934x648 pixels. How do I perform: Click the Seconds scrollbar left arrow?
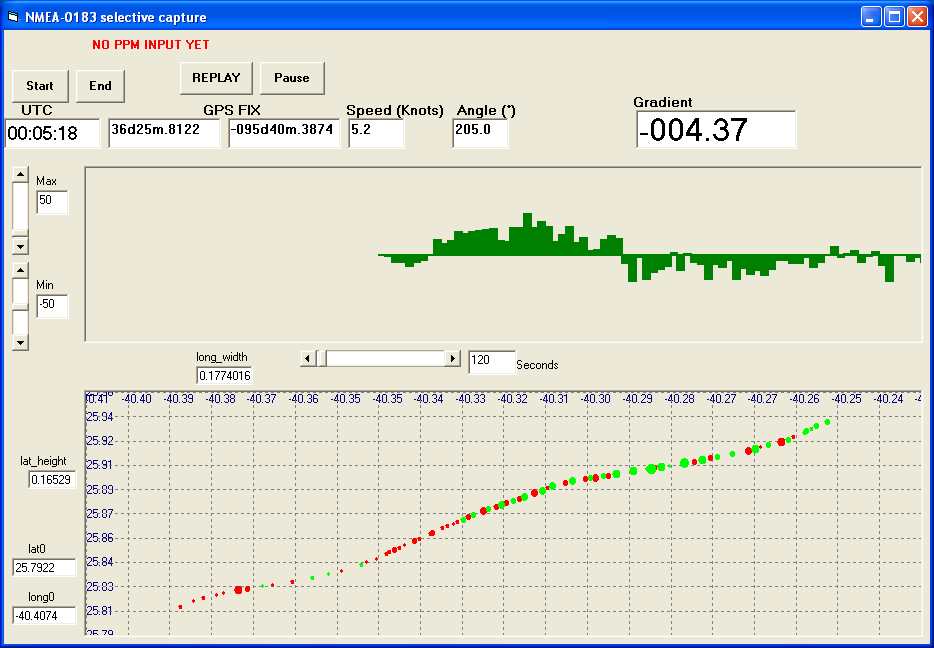coord(309,358)
